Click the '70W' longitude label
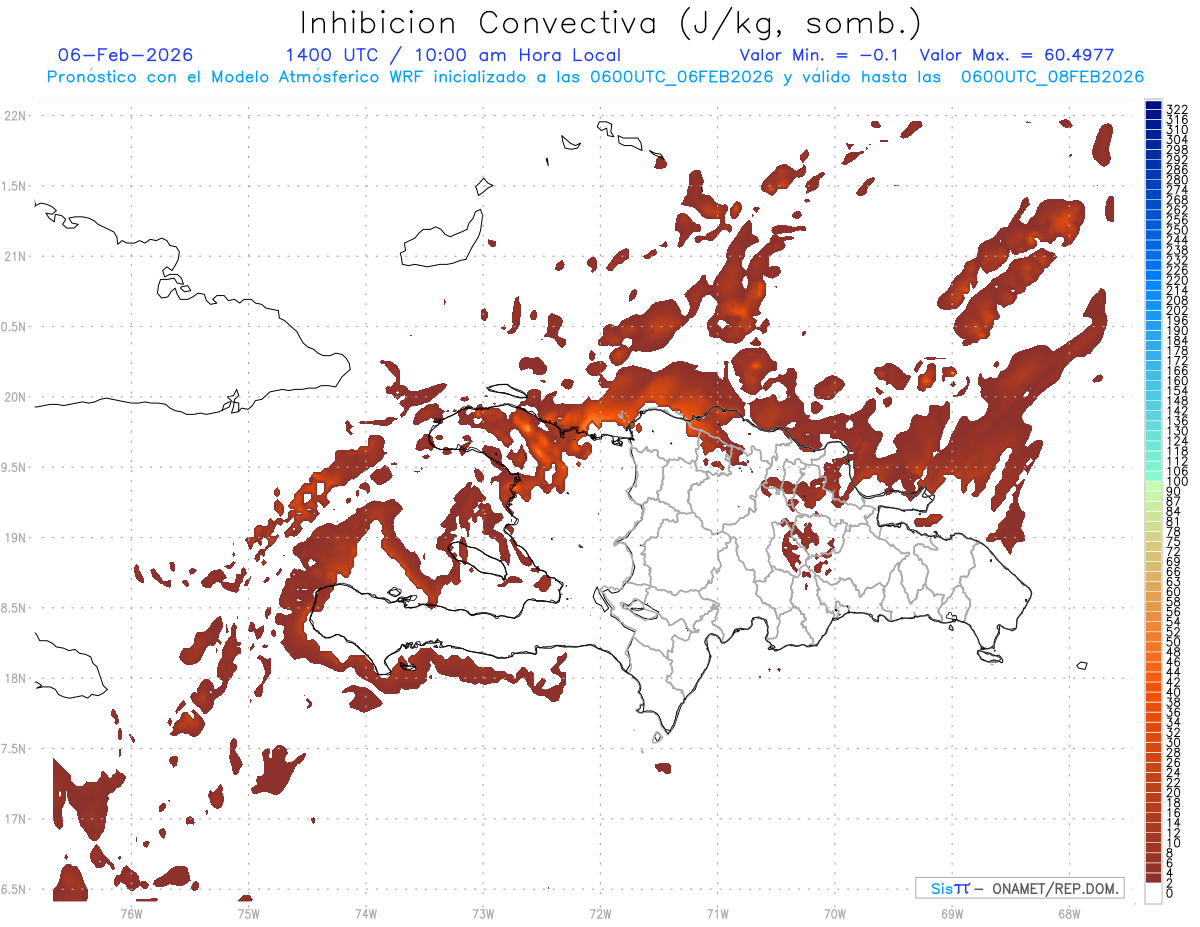Image resolution: width=1200 pixels, height=927 pixels. (835, 912)
